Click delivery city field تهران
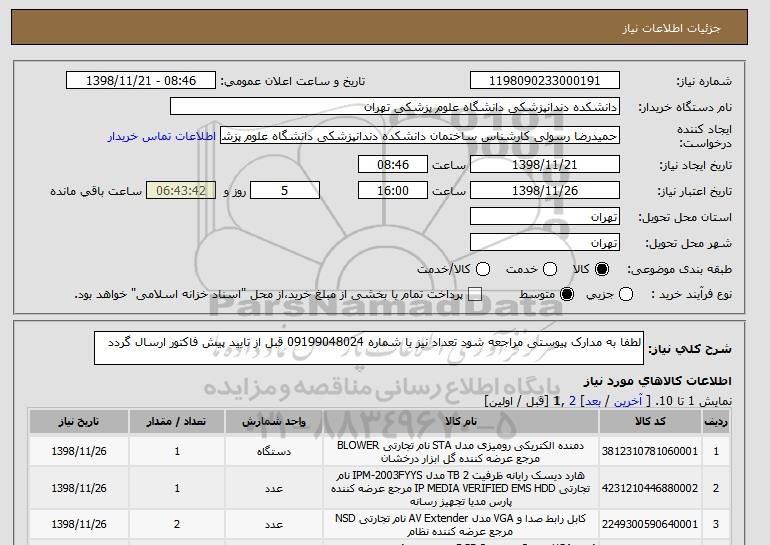This screenshot has width=770, height=545. 545,243
